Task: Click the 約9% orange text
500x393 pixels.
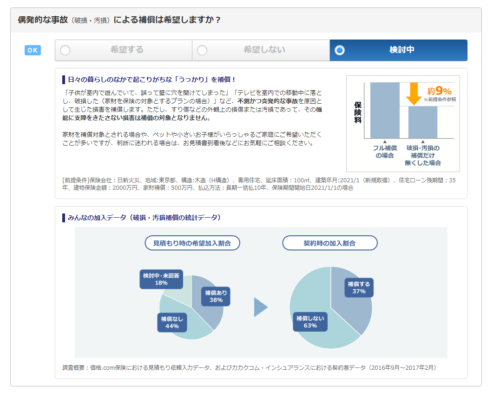Action: tap(439, 91)
